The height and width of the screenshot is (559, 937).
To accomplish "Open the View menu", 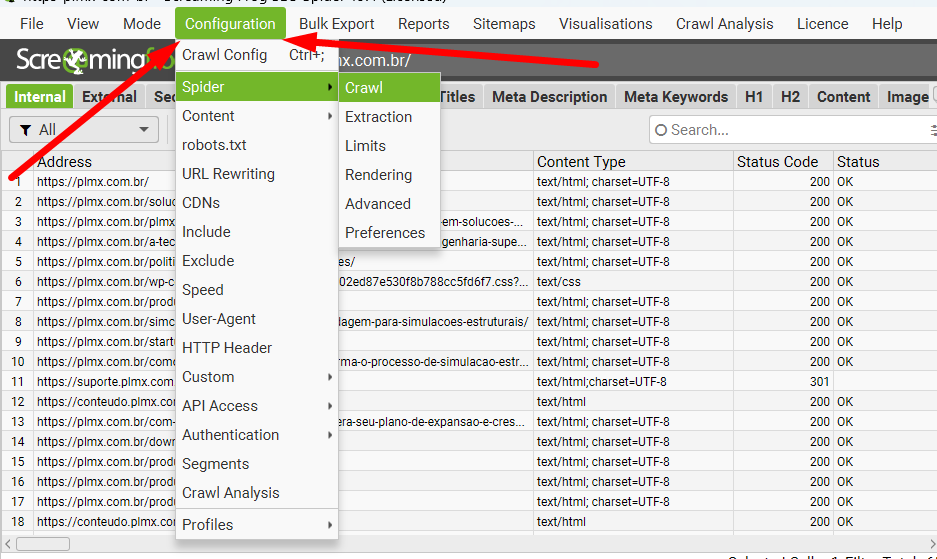I will point(82,24).
